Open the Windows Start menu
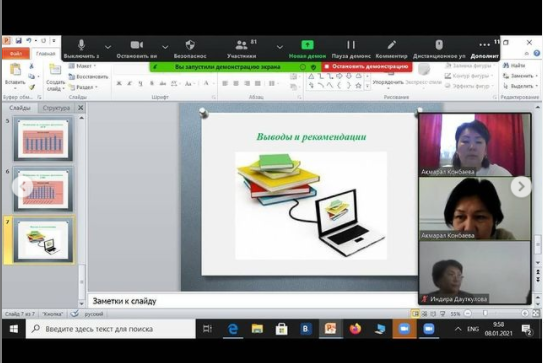Viewport: 544px width, 363px height. [x=14, y=329]
